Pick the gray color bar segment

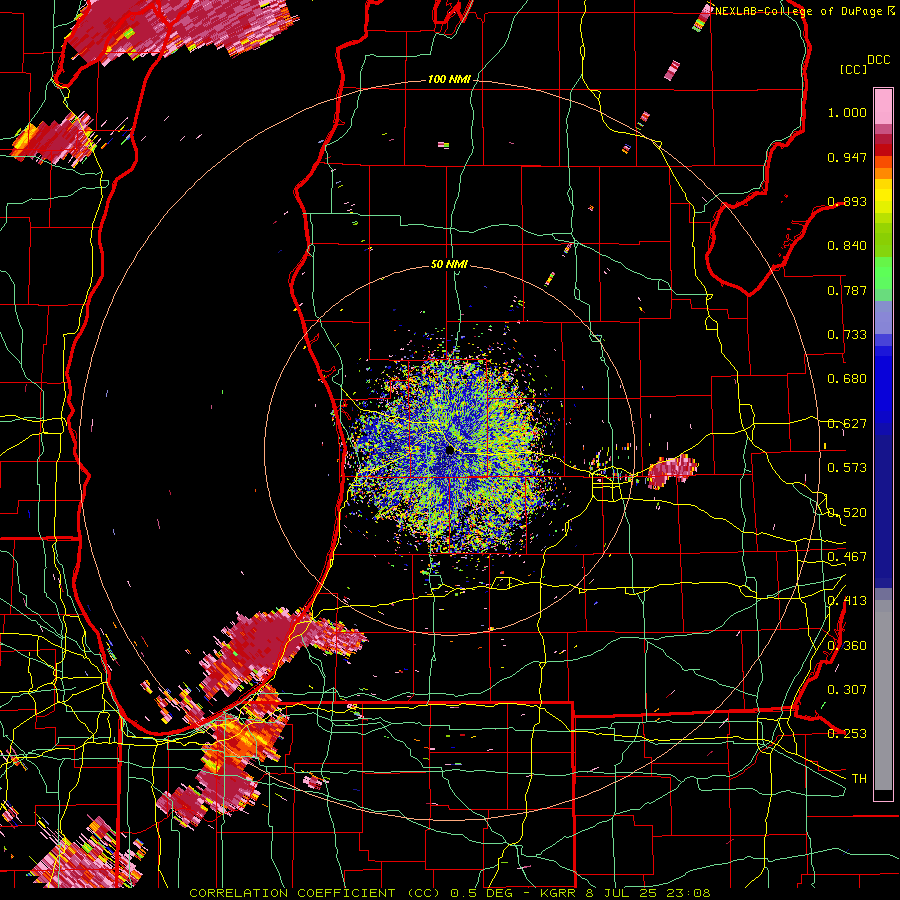tap(883, 695)
